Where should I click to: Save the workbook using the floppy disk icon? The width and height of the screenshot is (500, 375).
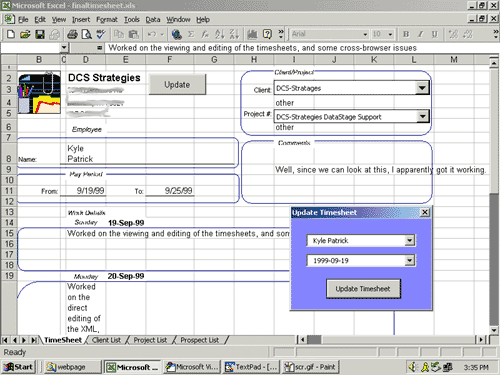pos(40,34)
